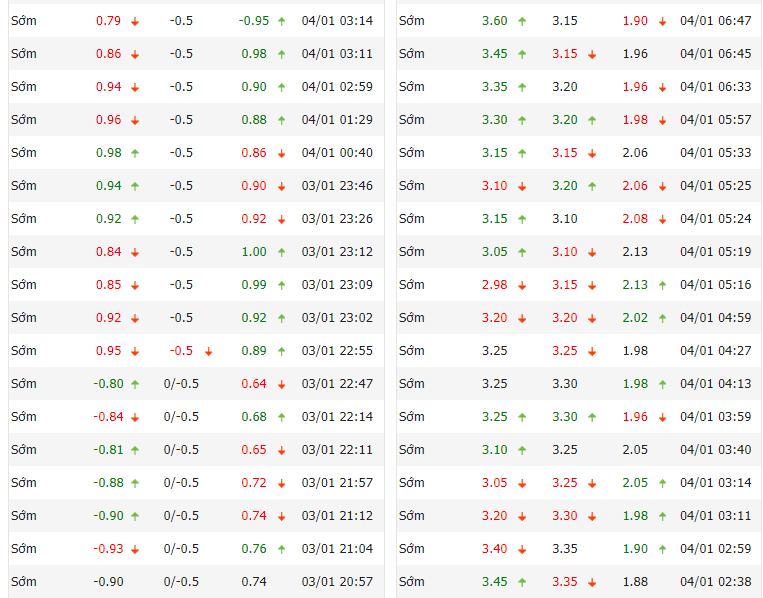
Task: Select the 04/01 03:40 timestamp
Action: pos(715,450)
